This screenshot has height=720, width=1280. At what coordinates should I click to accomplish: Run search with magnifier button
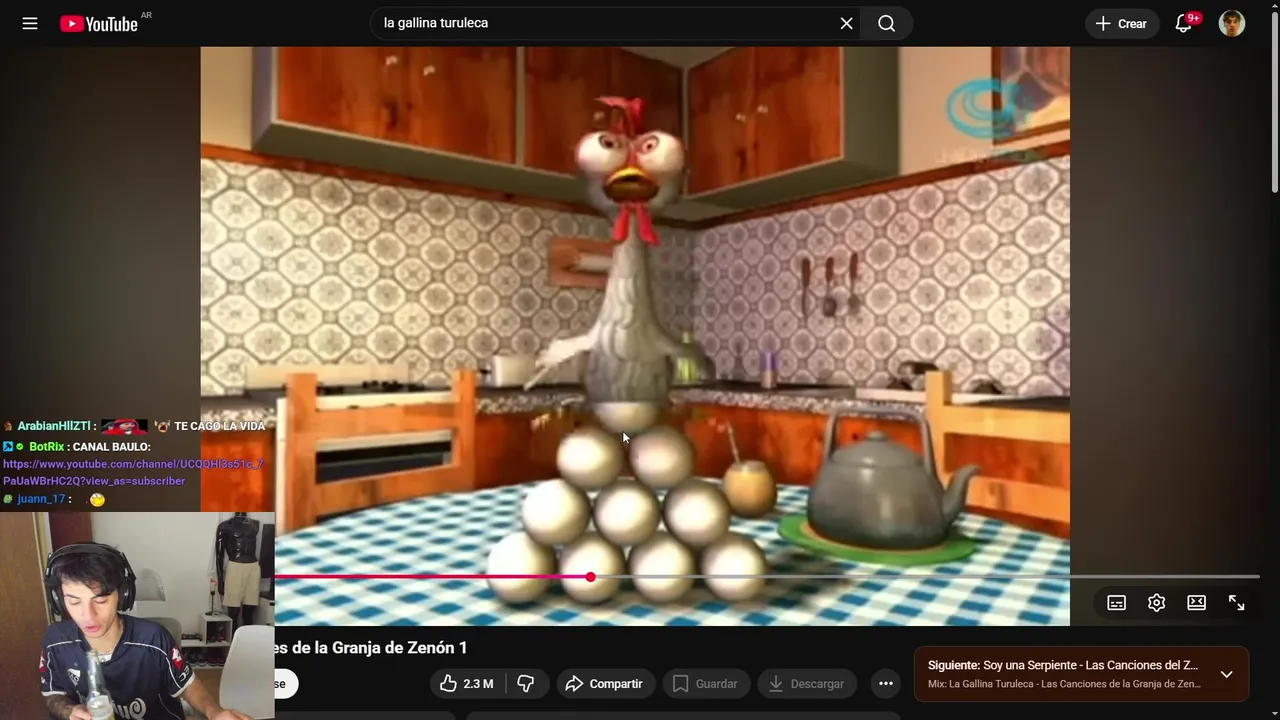[x=887, y=23]
